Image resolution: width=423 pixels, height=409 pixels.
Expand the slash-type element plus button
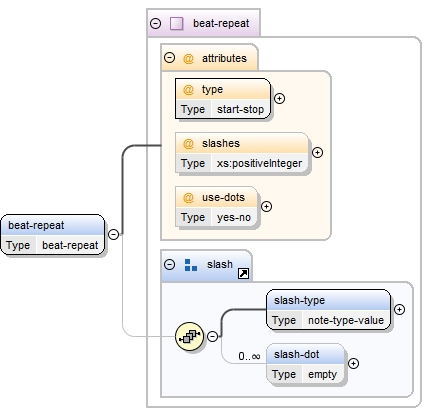[399, 310]
